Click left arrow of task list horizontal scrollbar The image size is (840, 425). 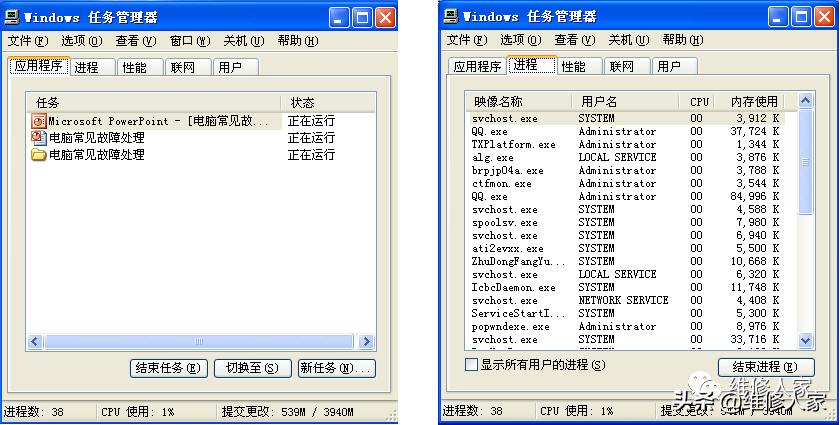click(35, 341)
